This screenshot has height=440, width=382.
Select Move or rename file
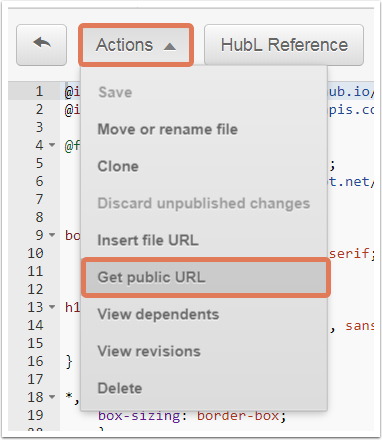coord(168,129)
